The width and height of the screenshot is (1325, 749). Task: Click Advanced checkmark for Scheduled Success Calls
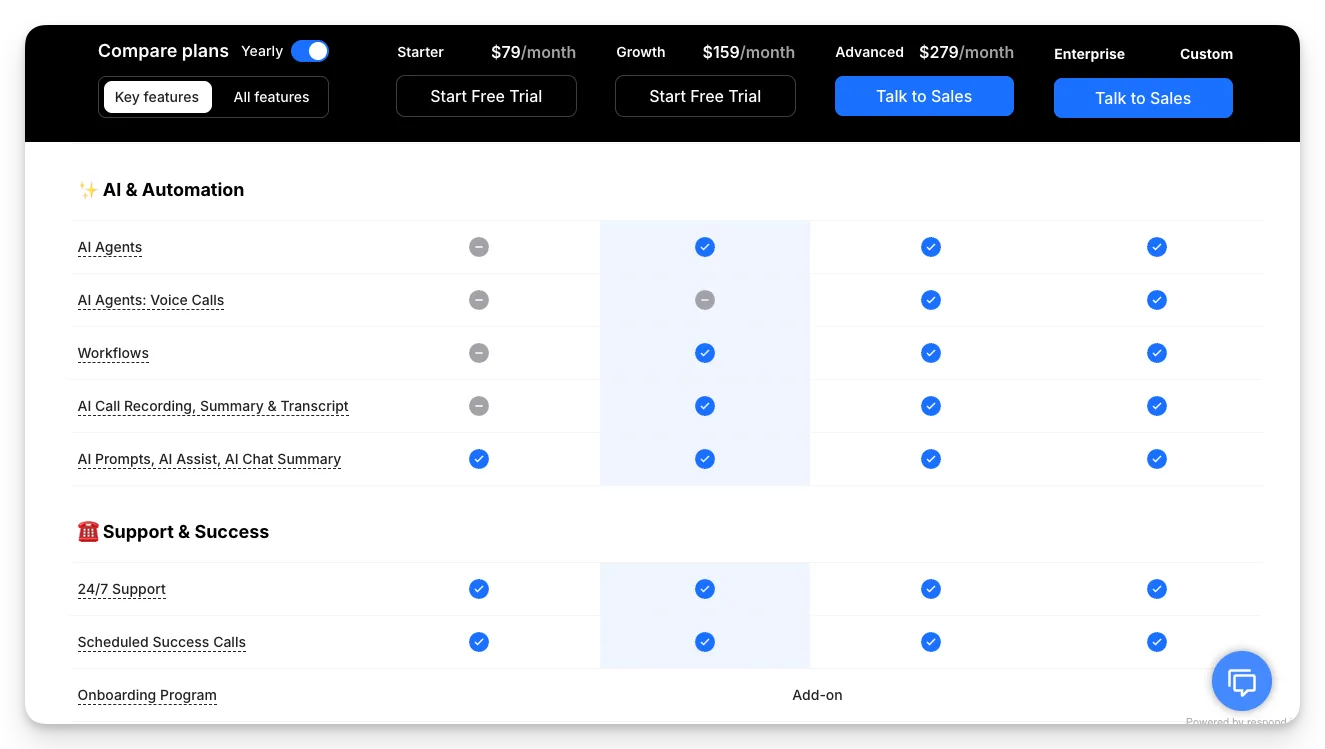931,642
